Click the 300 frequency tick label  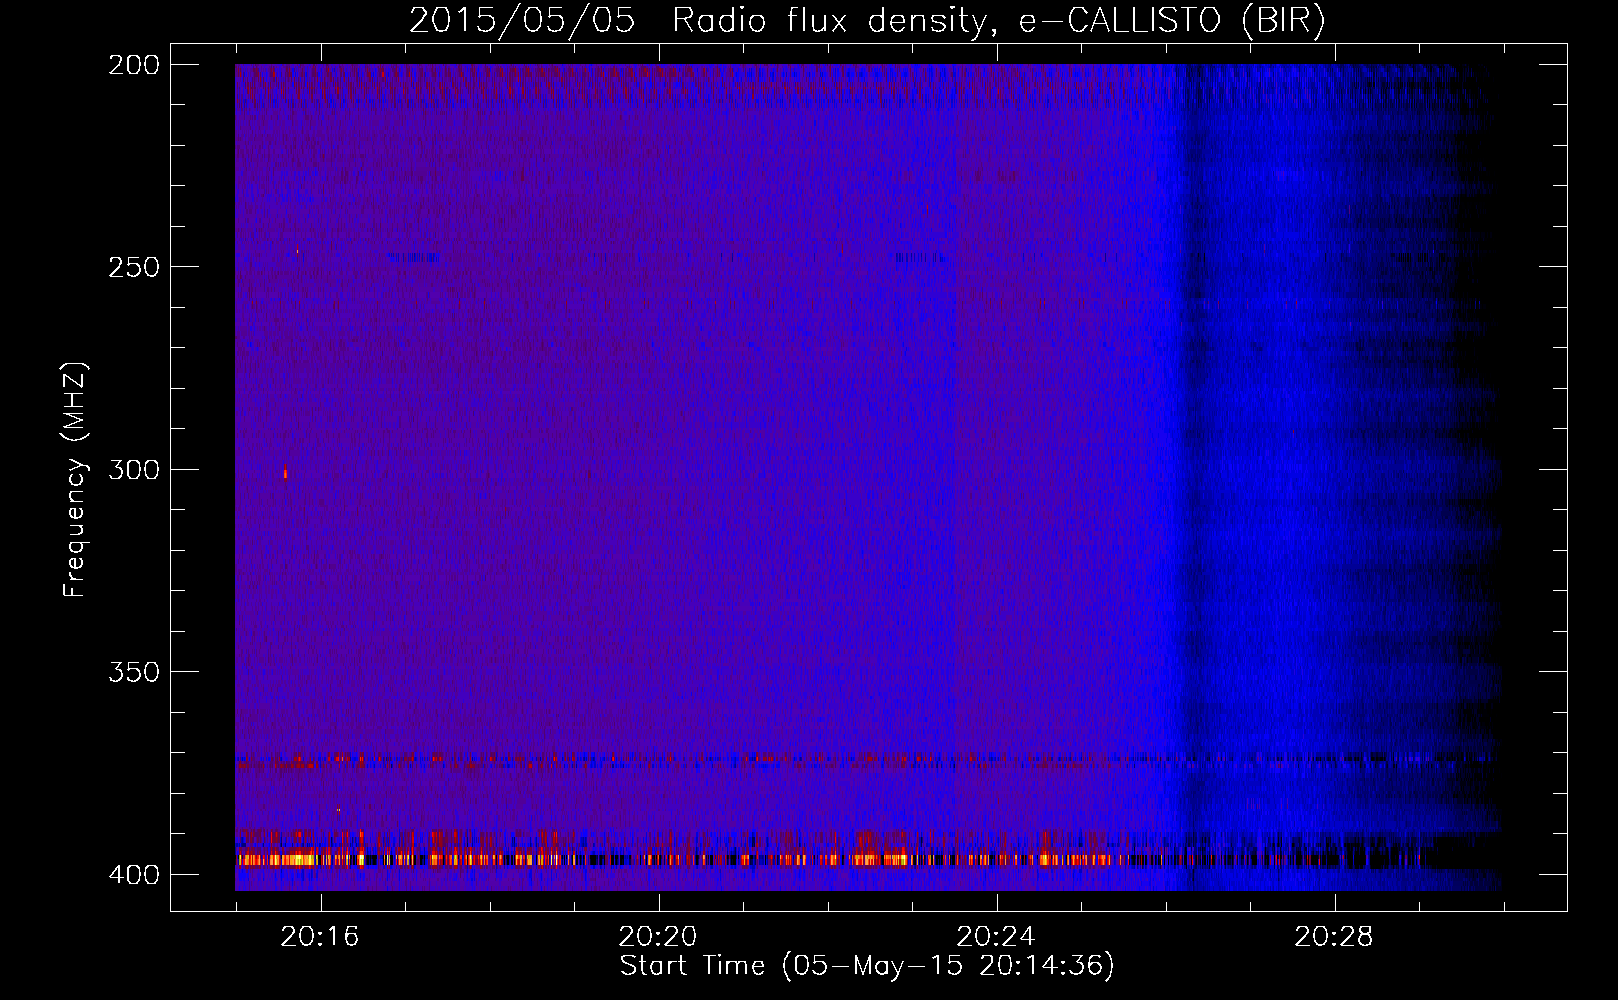(x=134, y=469)
